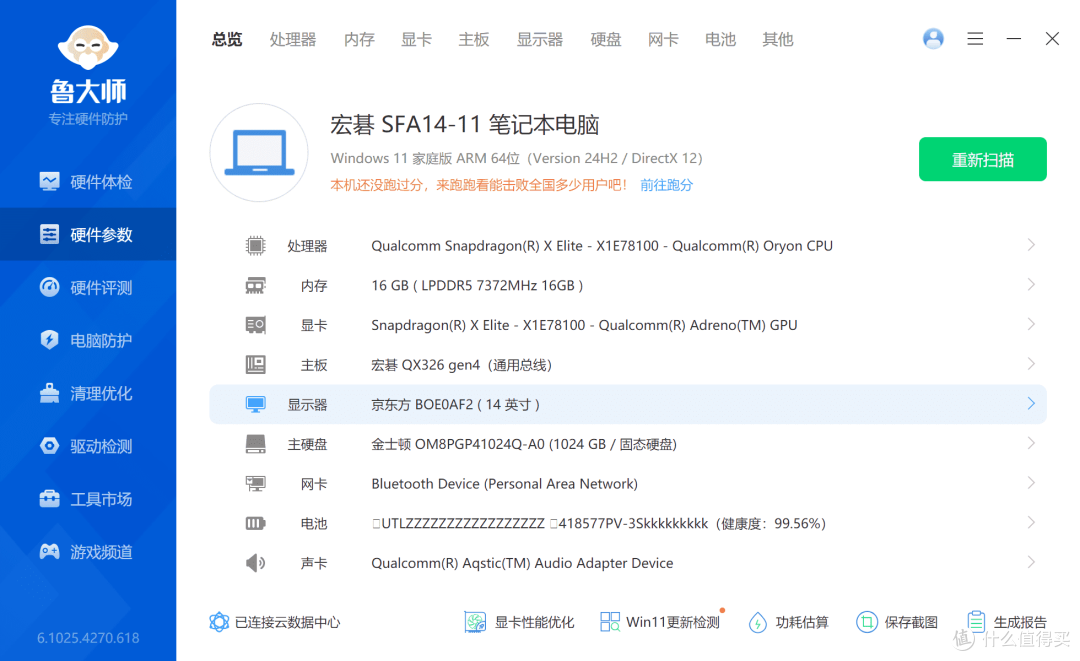Click the 处理器 CPU chip icon
The image size is (1080, 661).
pyautogui.click(x=256, y=246)
